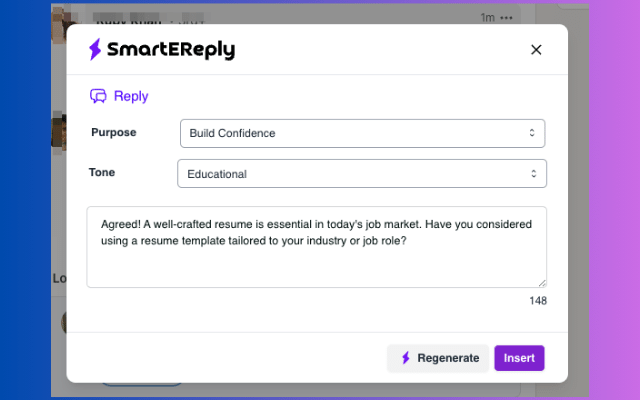Image resolution: width=640 pixels, height=400 pixels.
Task: Click the Purpose field up-down arrows
Action: click(532, 133)
